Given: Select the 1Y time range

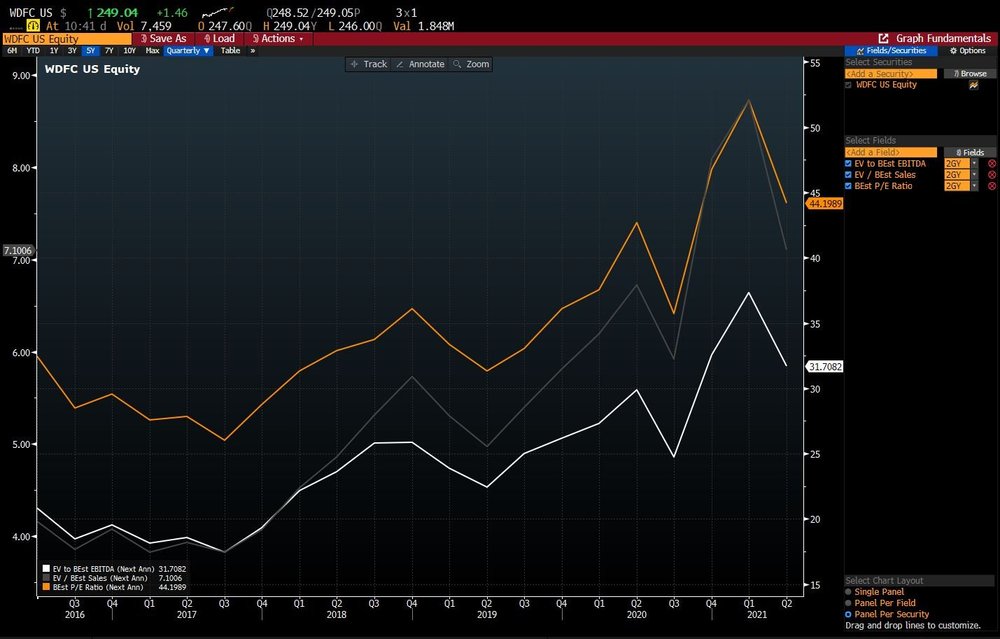Looking at the screenshot, I should click(54, 50).
